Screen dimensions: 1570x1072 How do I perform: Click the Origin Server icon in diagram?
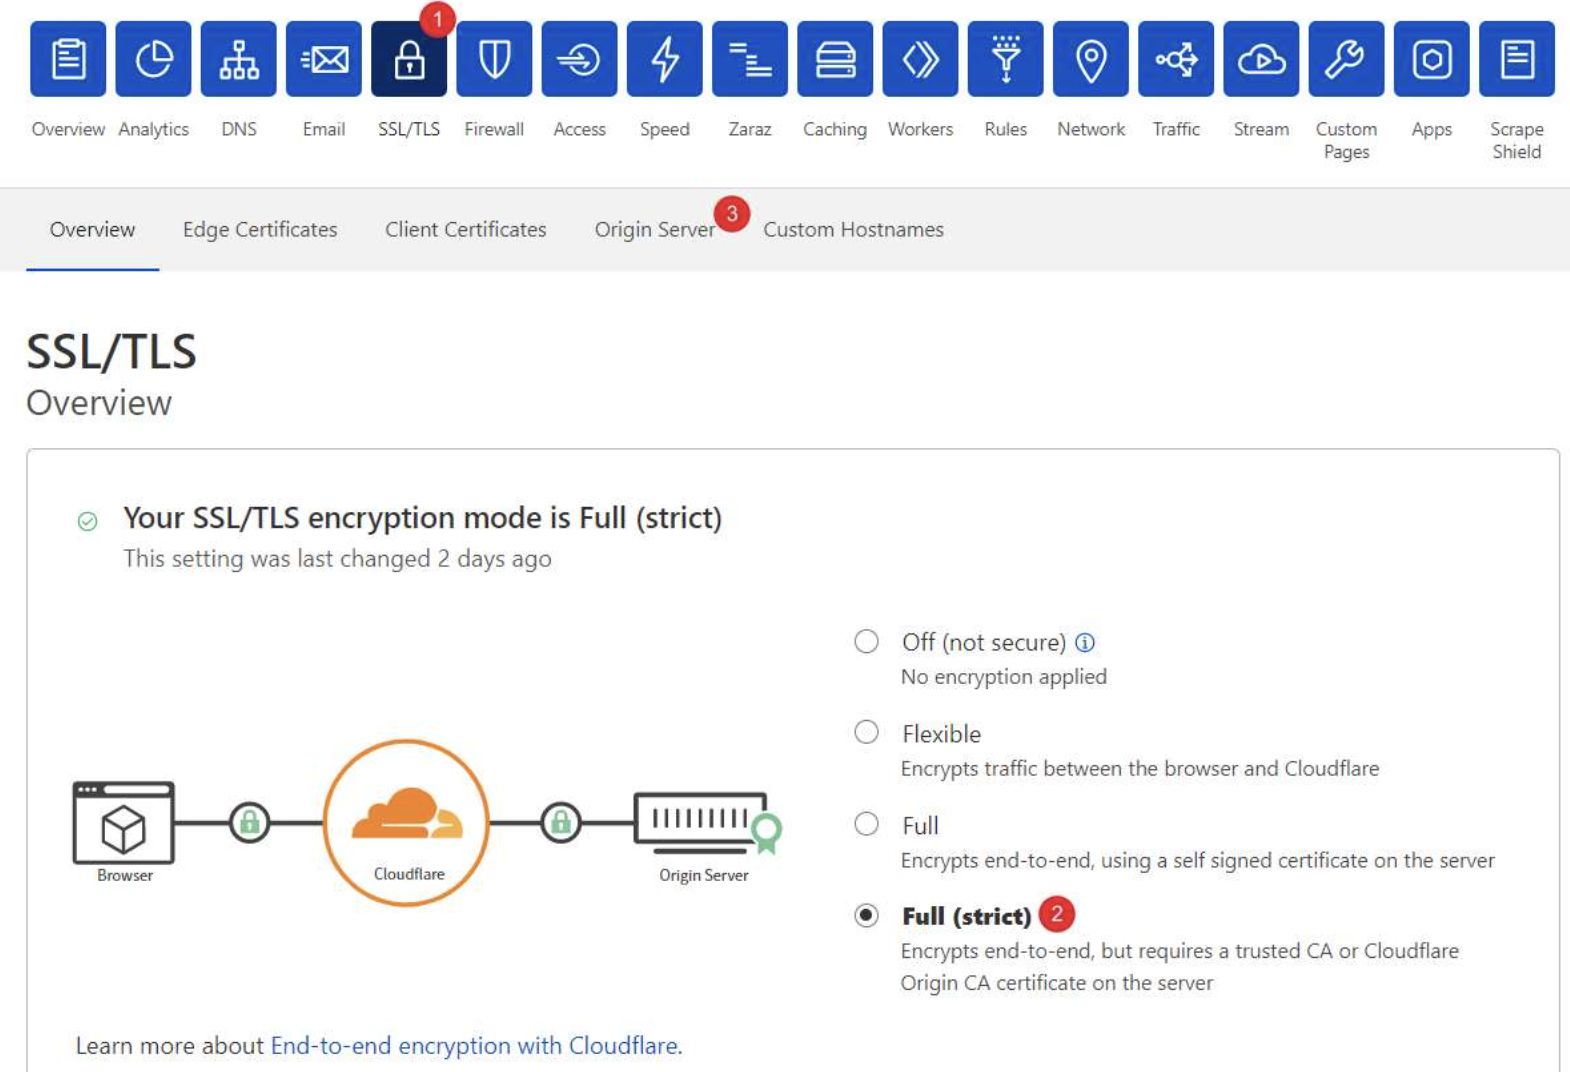(x=708, y=823)
